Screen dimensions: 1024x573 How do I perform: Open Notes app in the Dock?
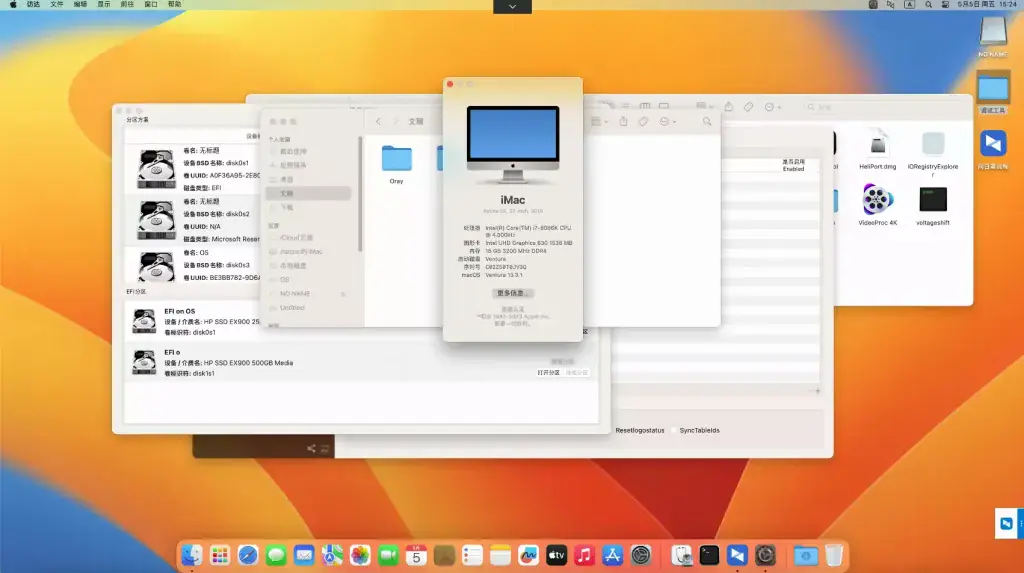click(500, 555)
